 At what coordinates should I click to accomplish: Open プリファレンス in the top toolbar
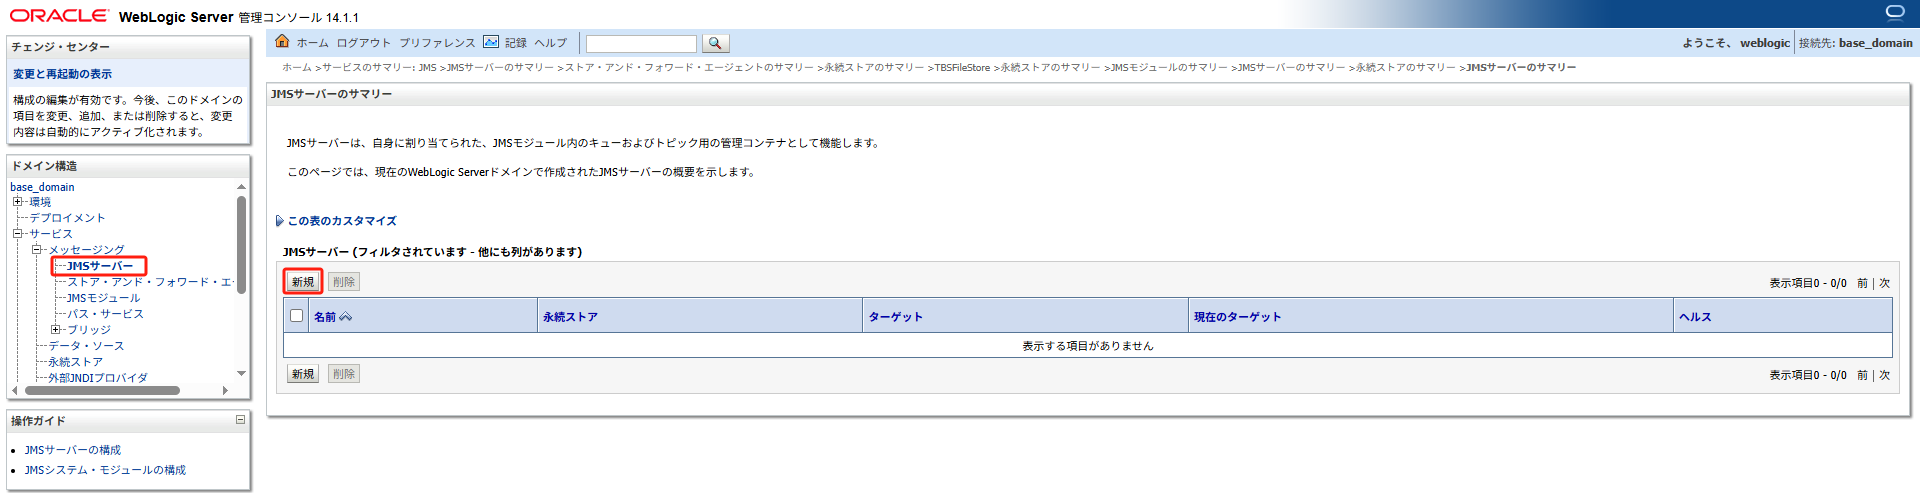click(x=437, y=43)
